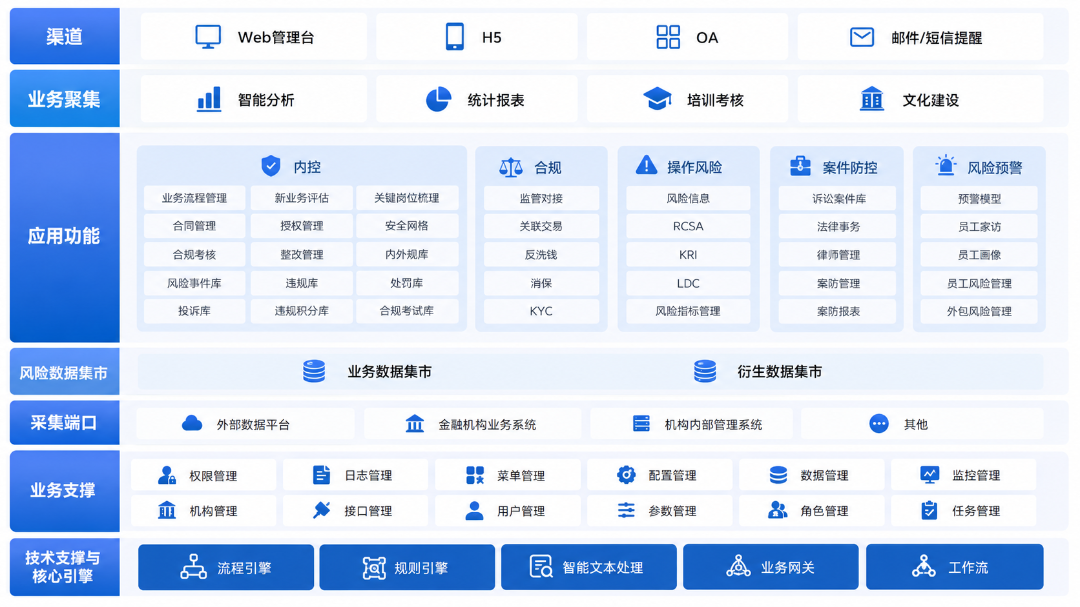Select the 应用功能 row header

[65, 237]
